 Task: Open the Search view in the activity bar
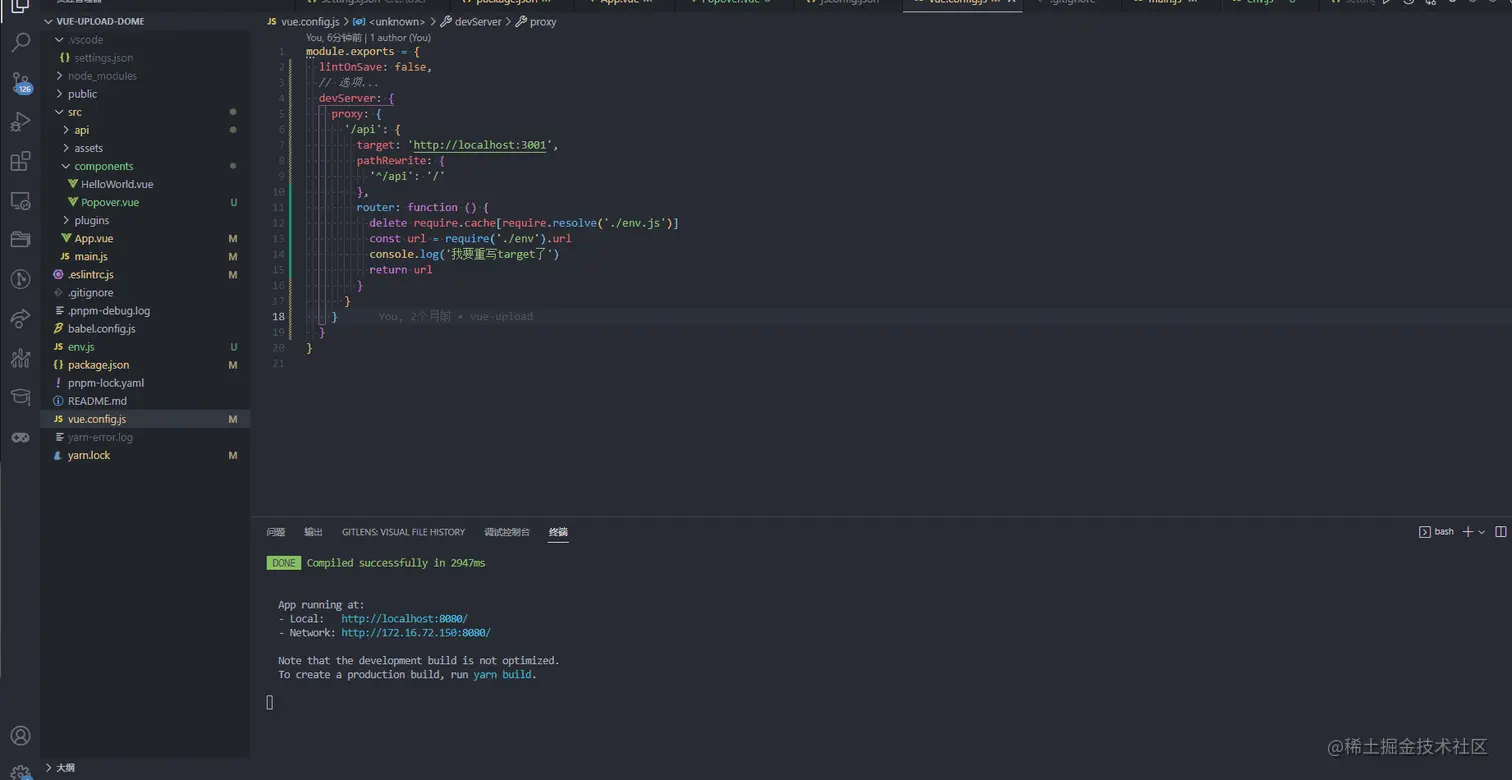pos(20,42)
